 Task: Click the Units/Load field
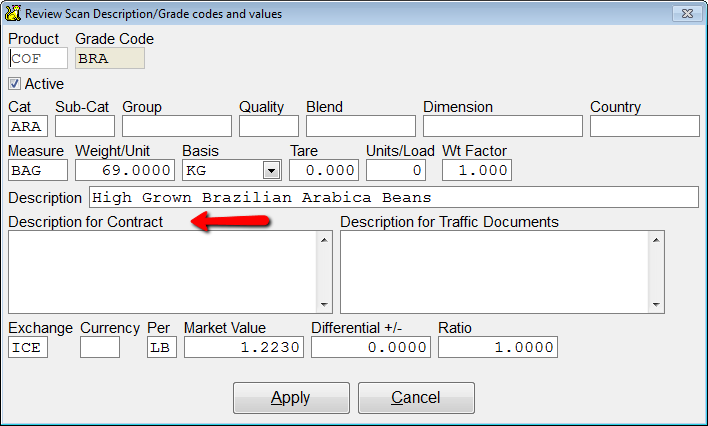396,170
